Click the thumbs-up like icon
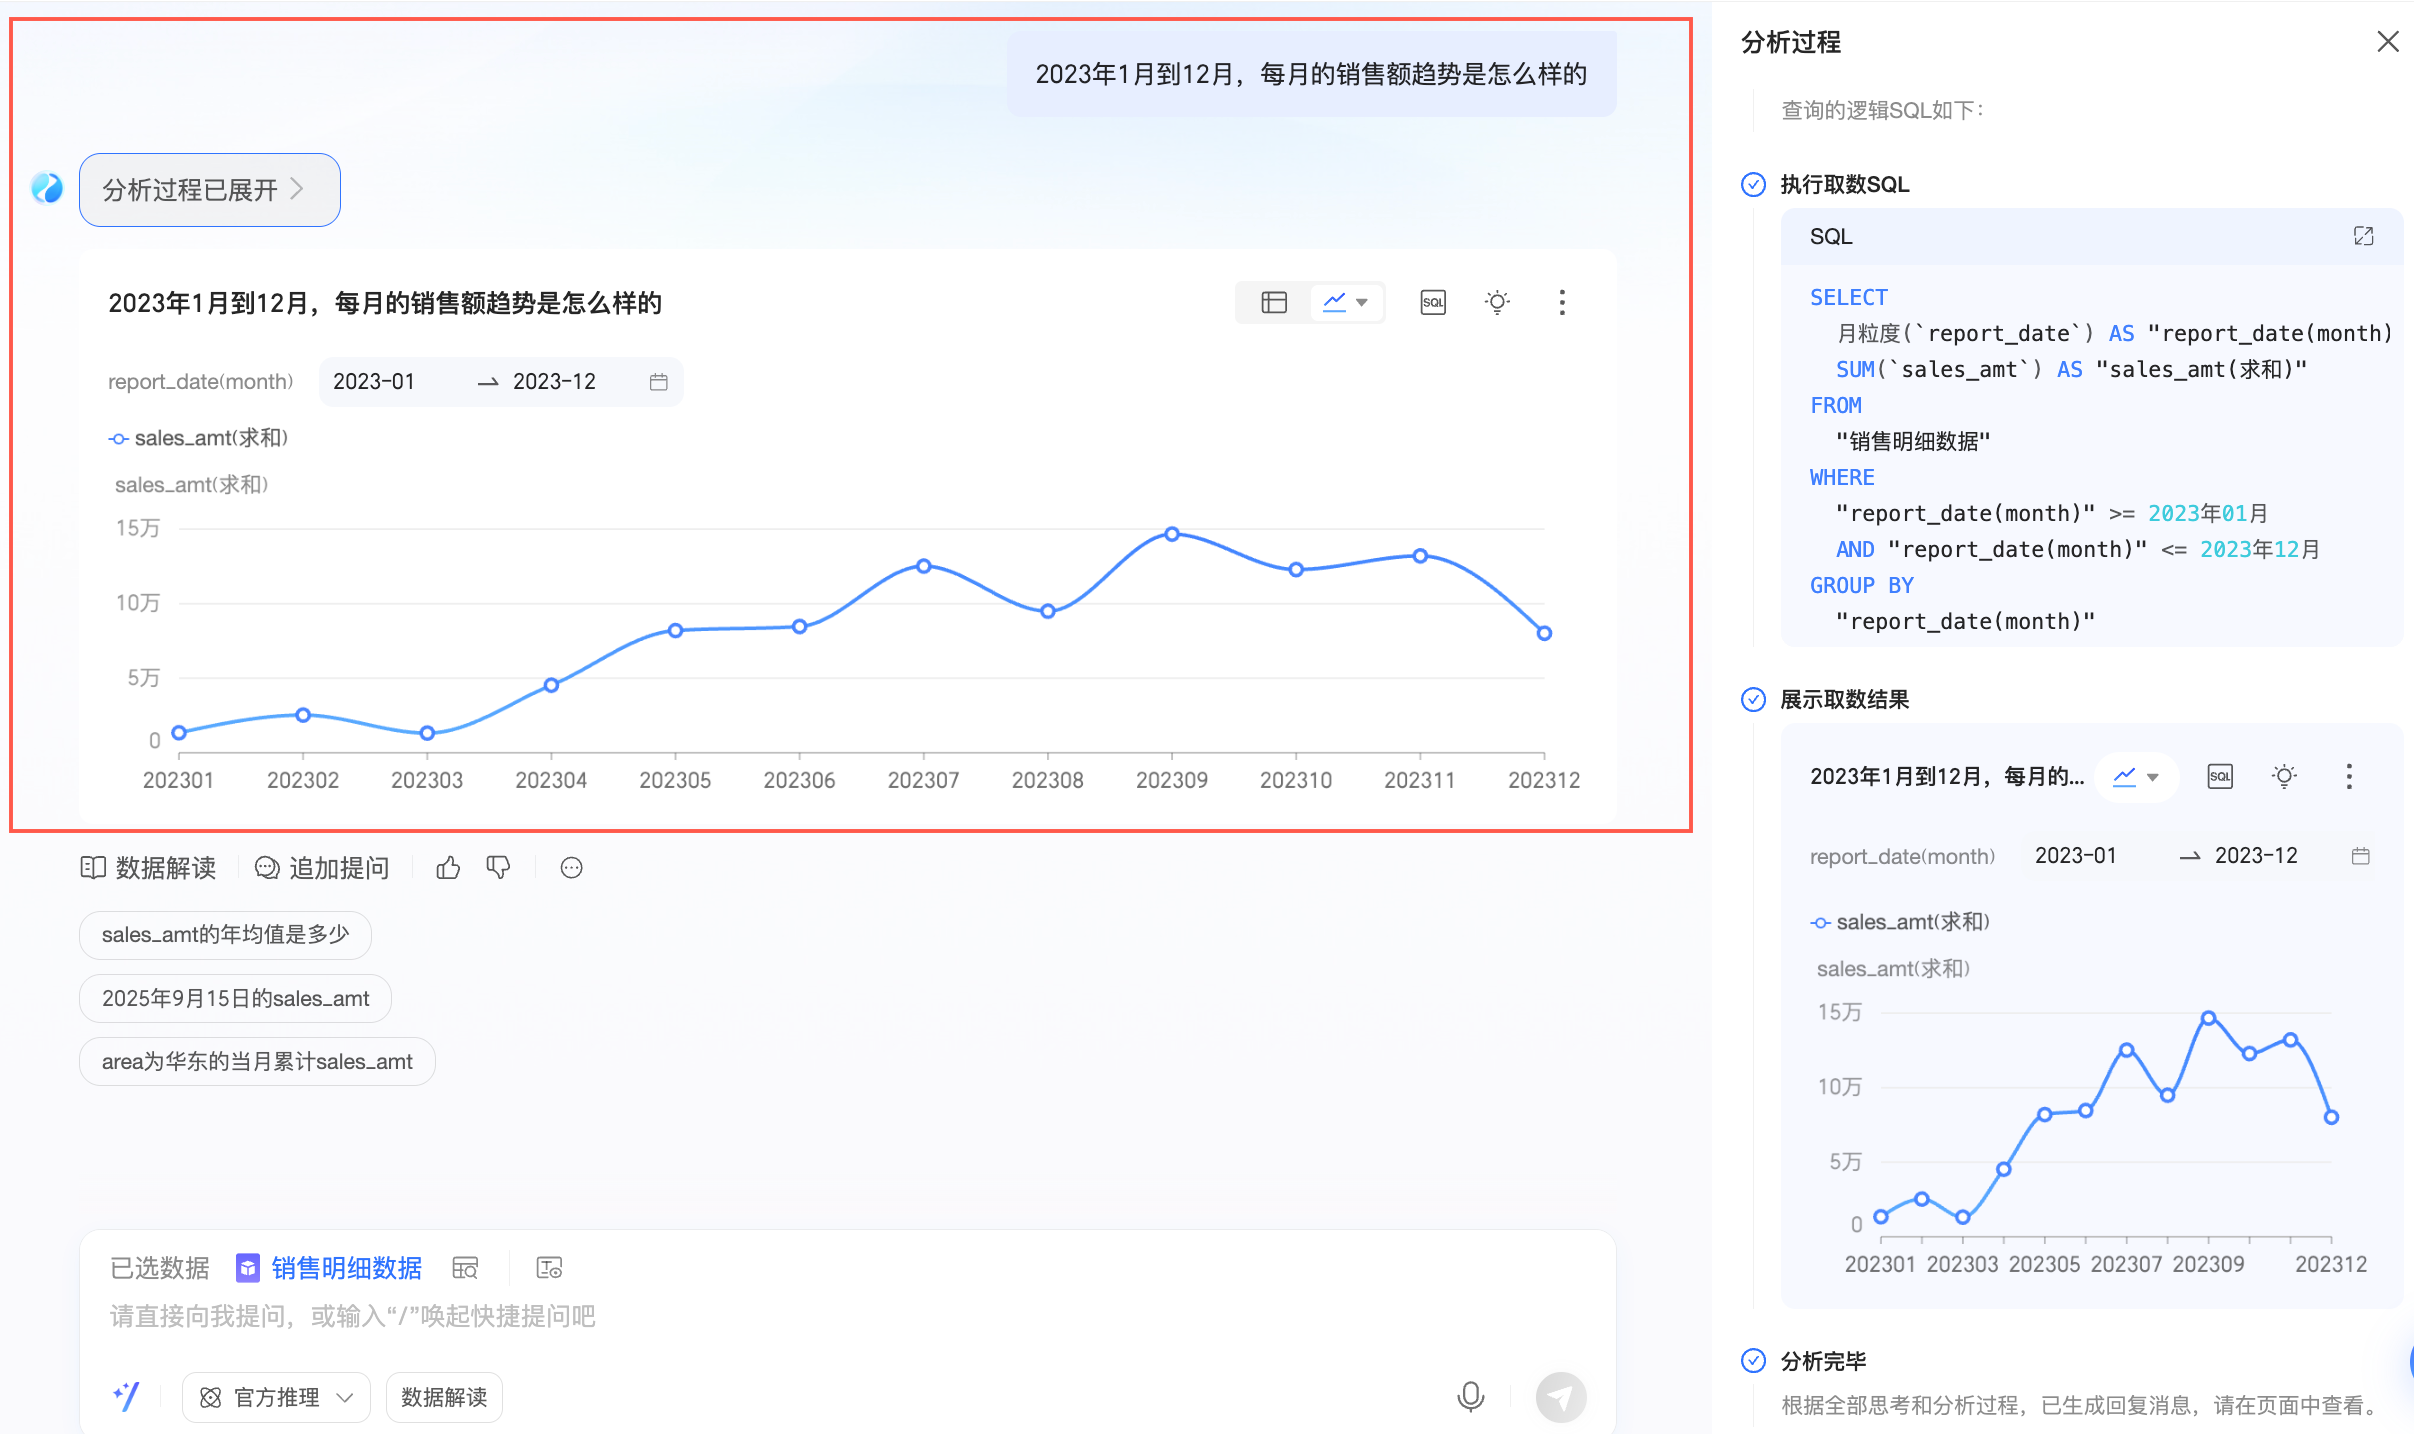2414x1434 pixels. (448, 868)
